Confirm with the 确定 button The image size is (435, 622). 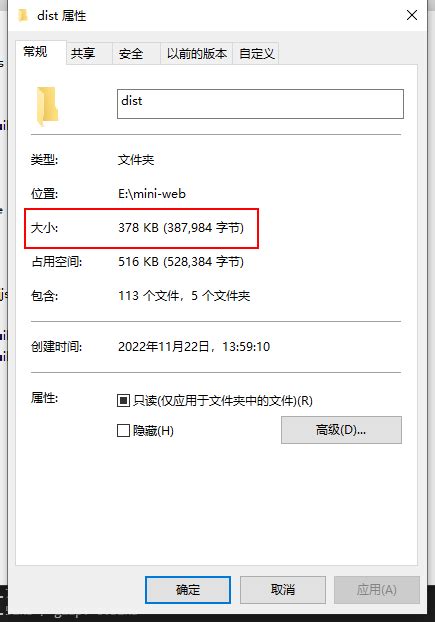(188, 589)
